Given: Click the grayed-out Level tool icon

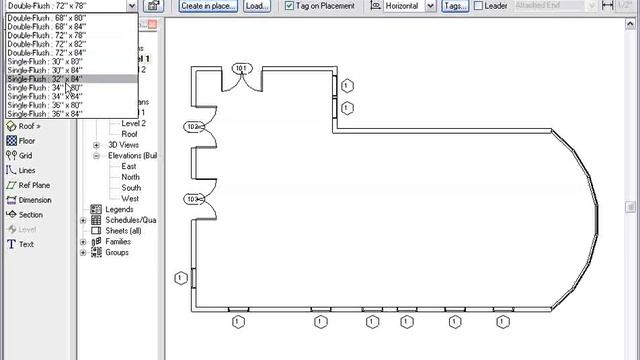Looking at the screenshot, I should pyautogui.click(x=11, y=229).
